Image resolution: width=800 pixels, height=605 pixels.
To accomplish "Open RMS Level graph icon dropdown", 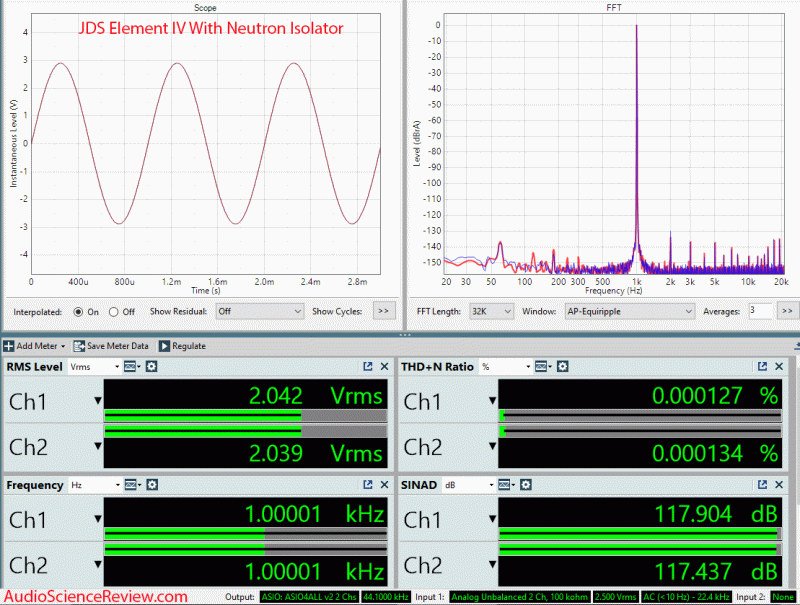I will click(x=132, y=366).
